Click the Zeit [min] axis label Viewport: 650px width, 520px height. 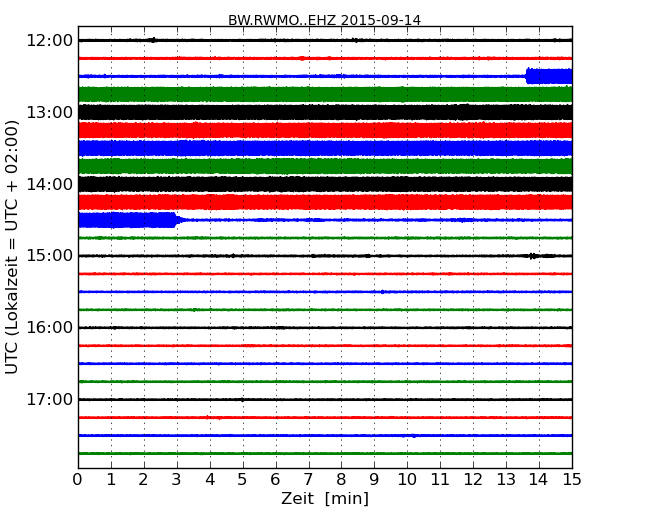coord(325,498)
